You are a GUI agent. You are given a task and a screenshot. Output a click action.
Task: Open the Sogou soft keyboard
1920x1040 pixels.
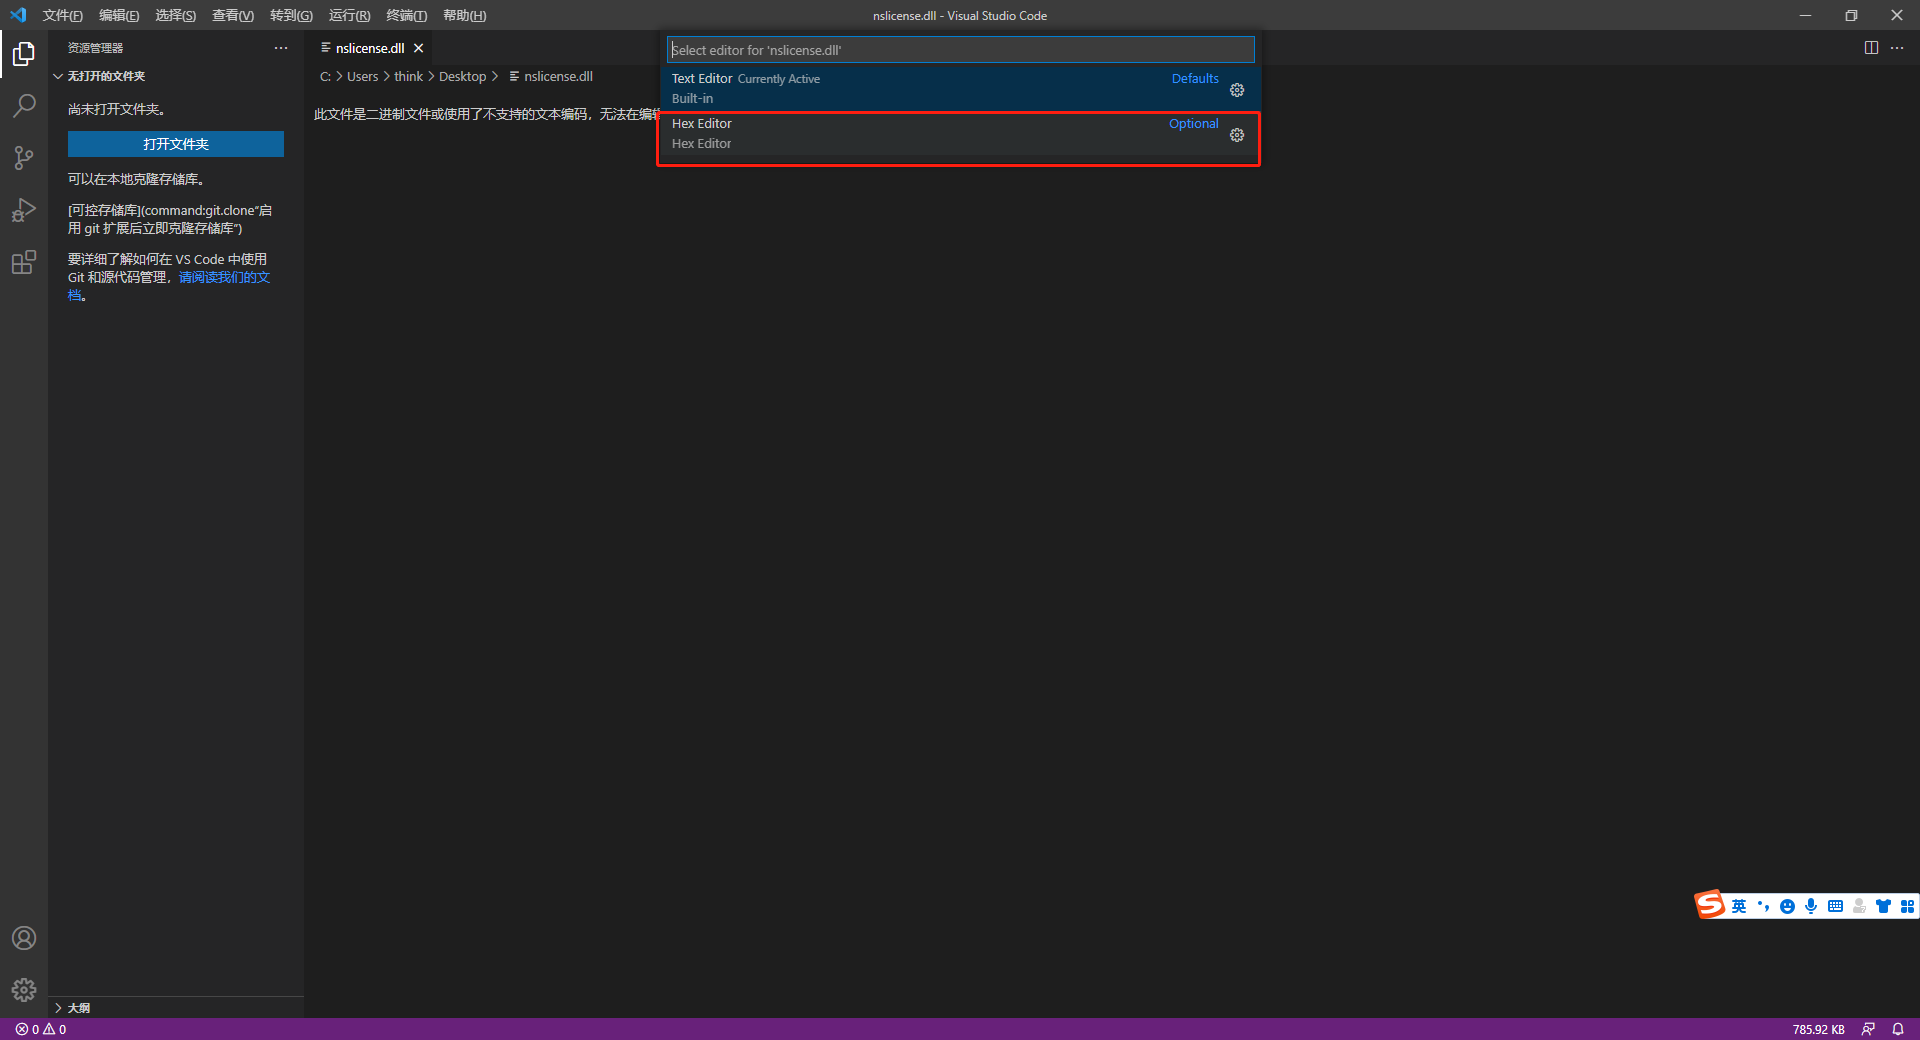pyautogui.click(x=1835, y=906)
